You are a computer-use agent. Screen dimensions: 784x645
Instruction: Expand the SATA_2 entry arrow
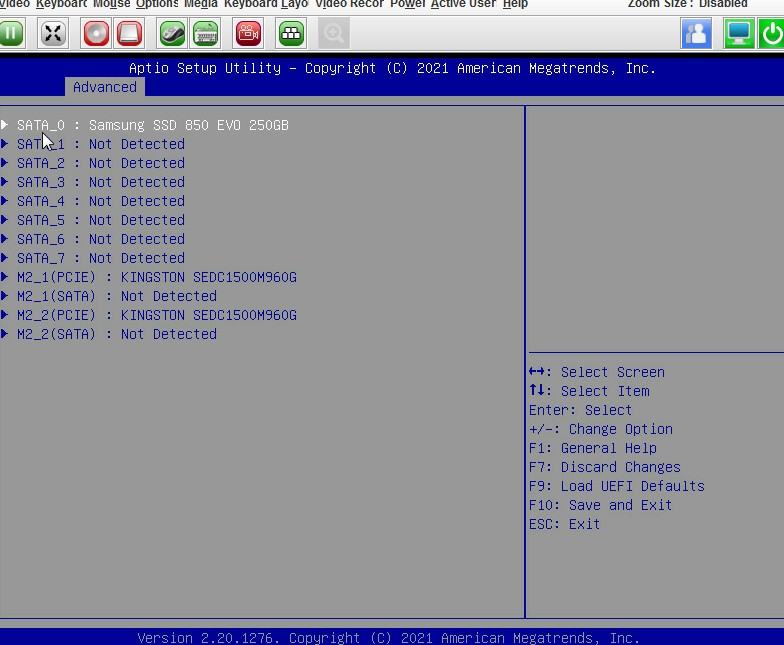point(4,162)
